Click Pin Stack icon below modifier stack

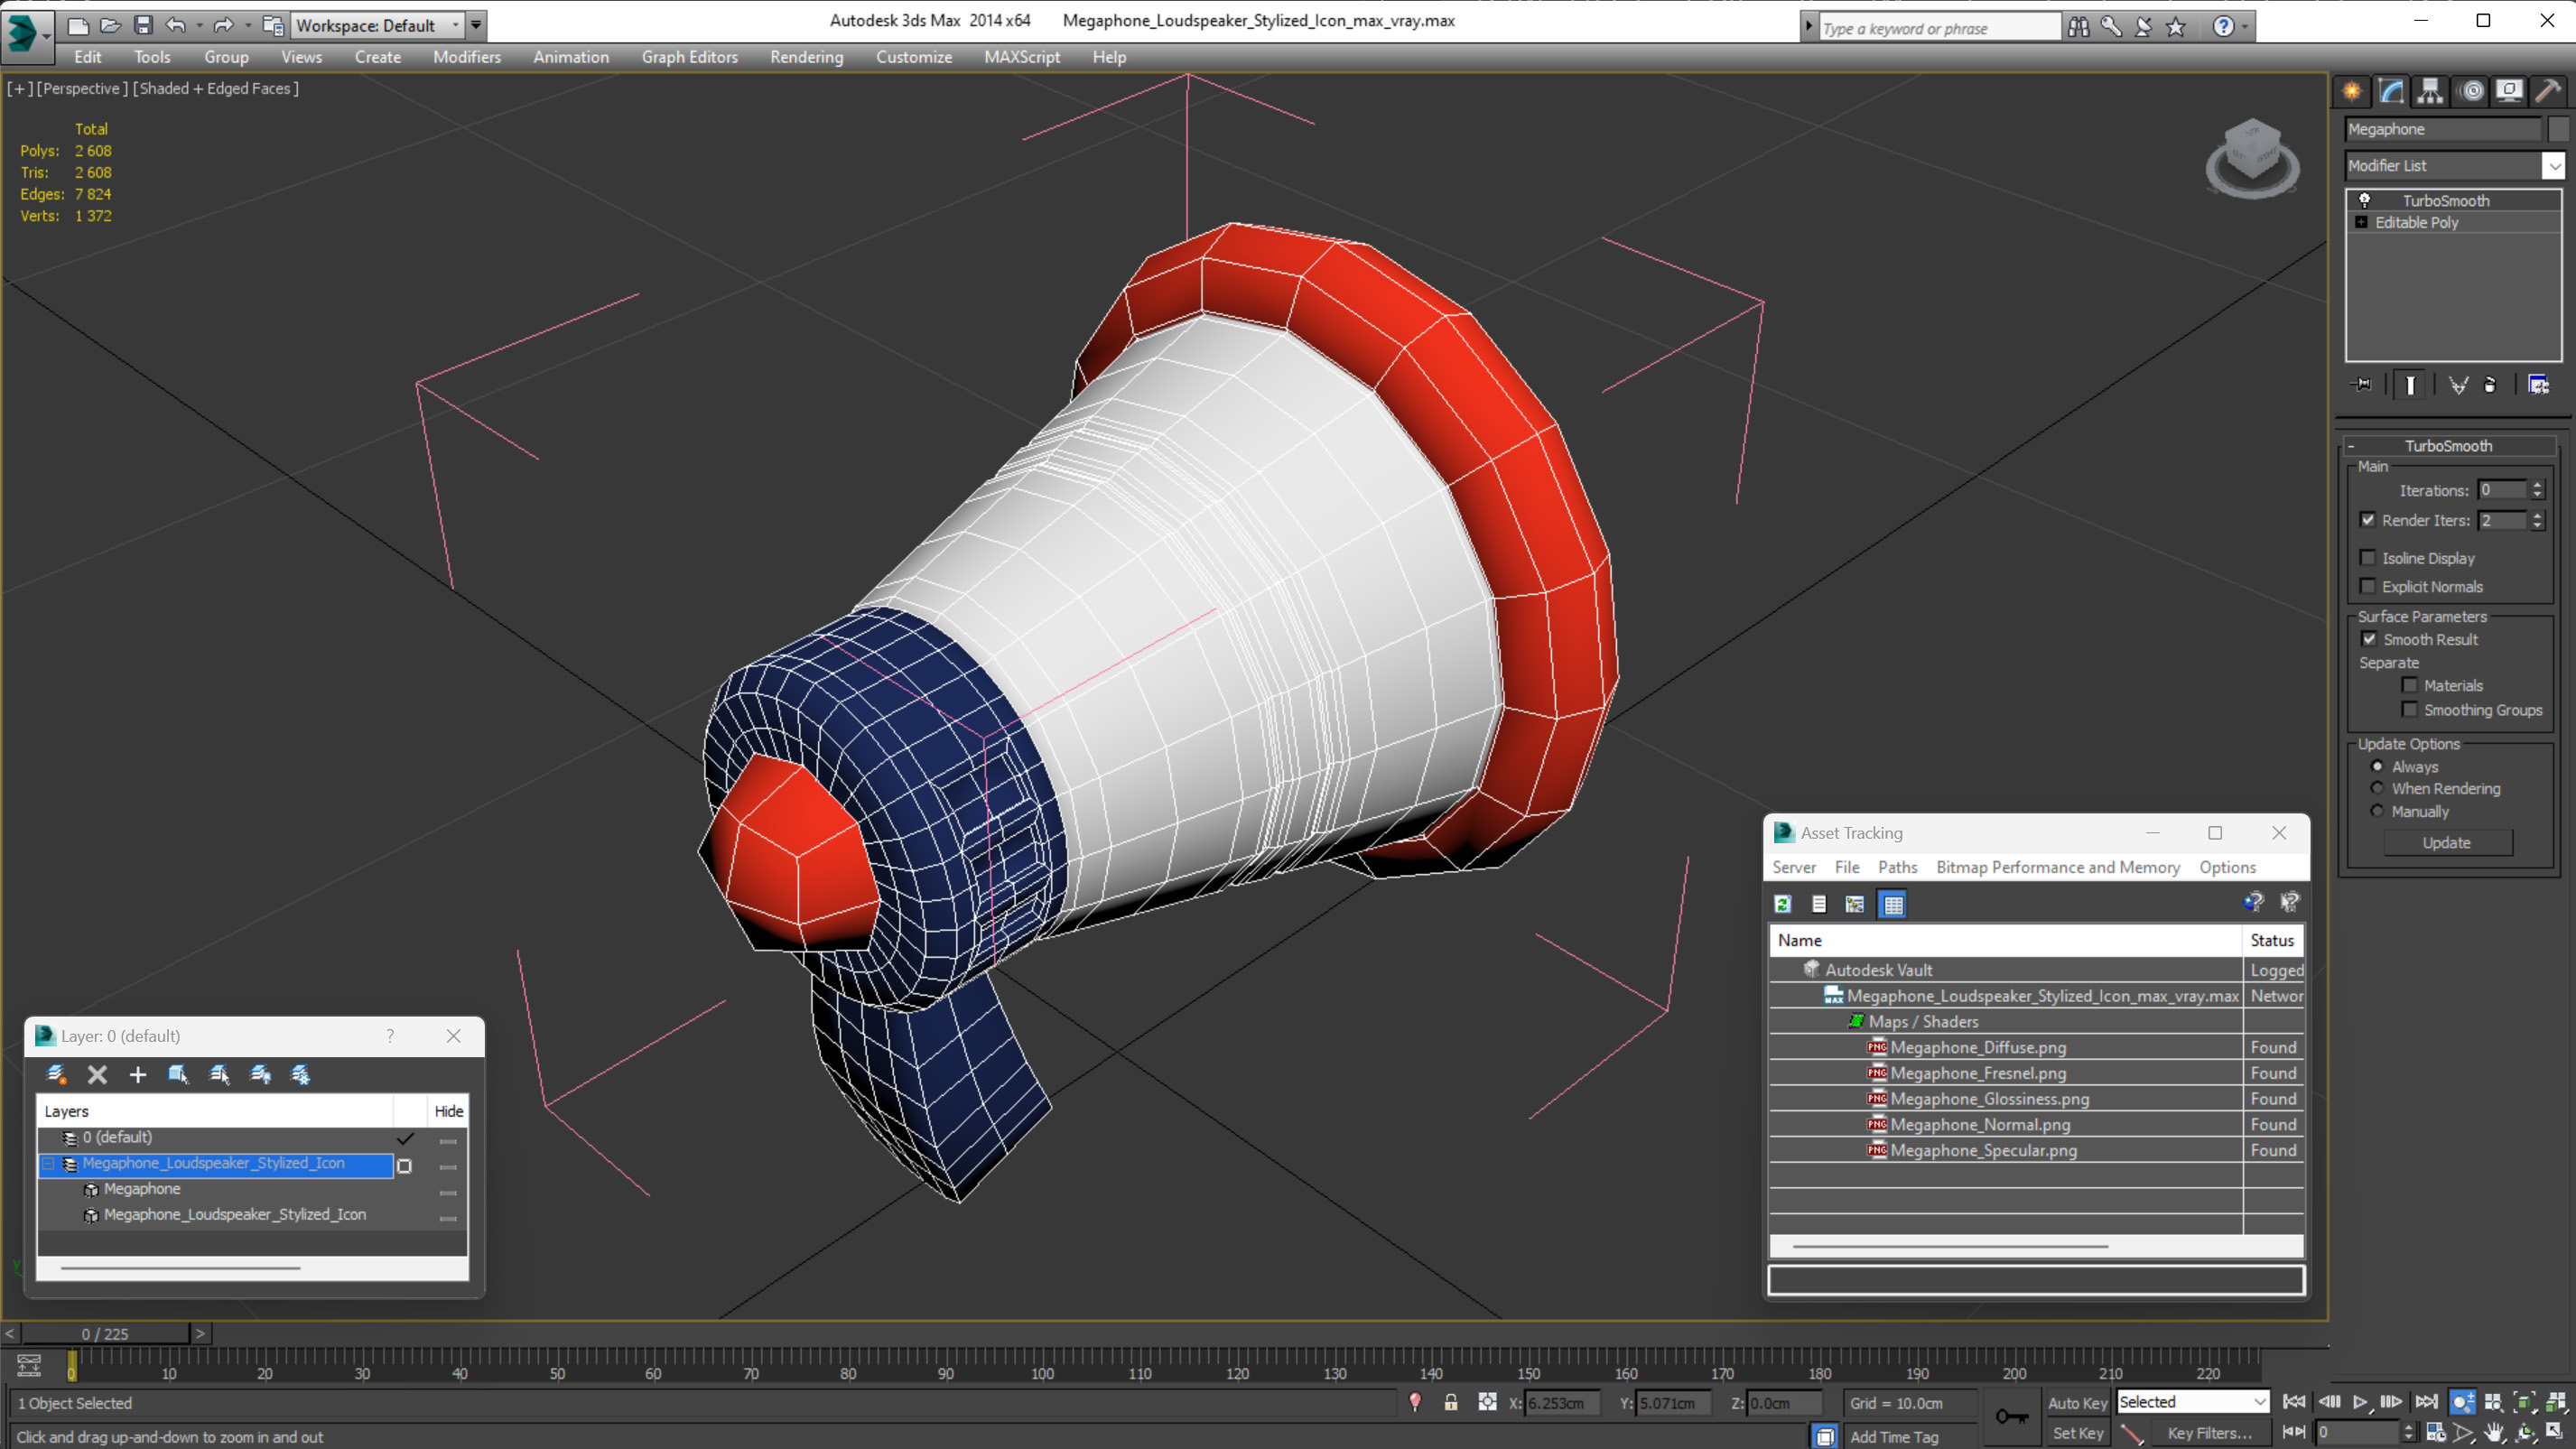point(2362,384)
